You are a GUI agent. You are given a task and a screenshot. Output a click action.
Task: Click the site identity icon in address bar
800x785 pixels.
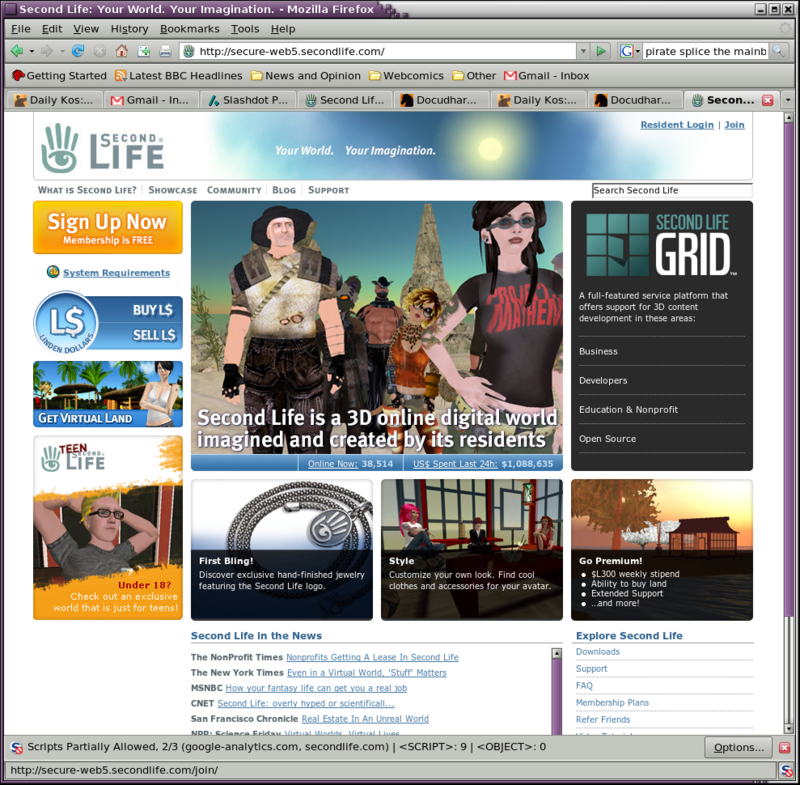coord(189,51)
